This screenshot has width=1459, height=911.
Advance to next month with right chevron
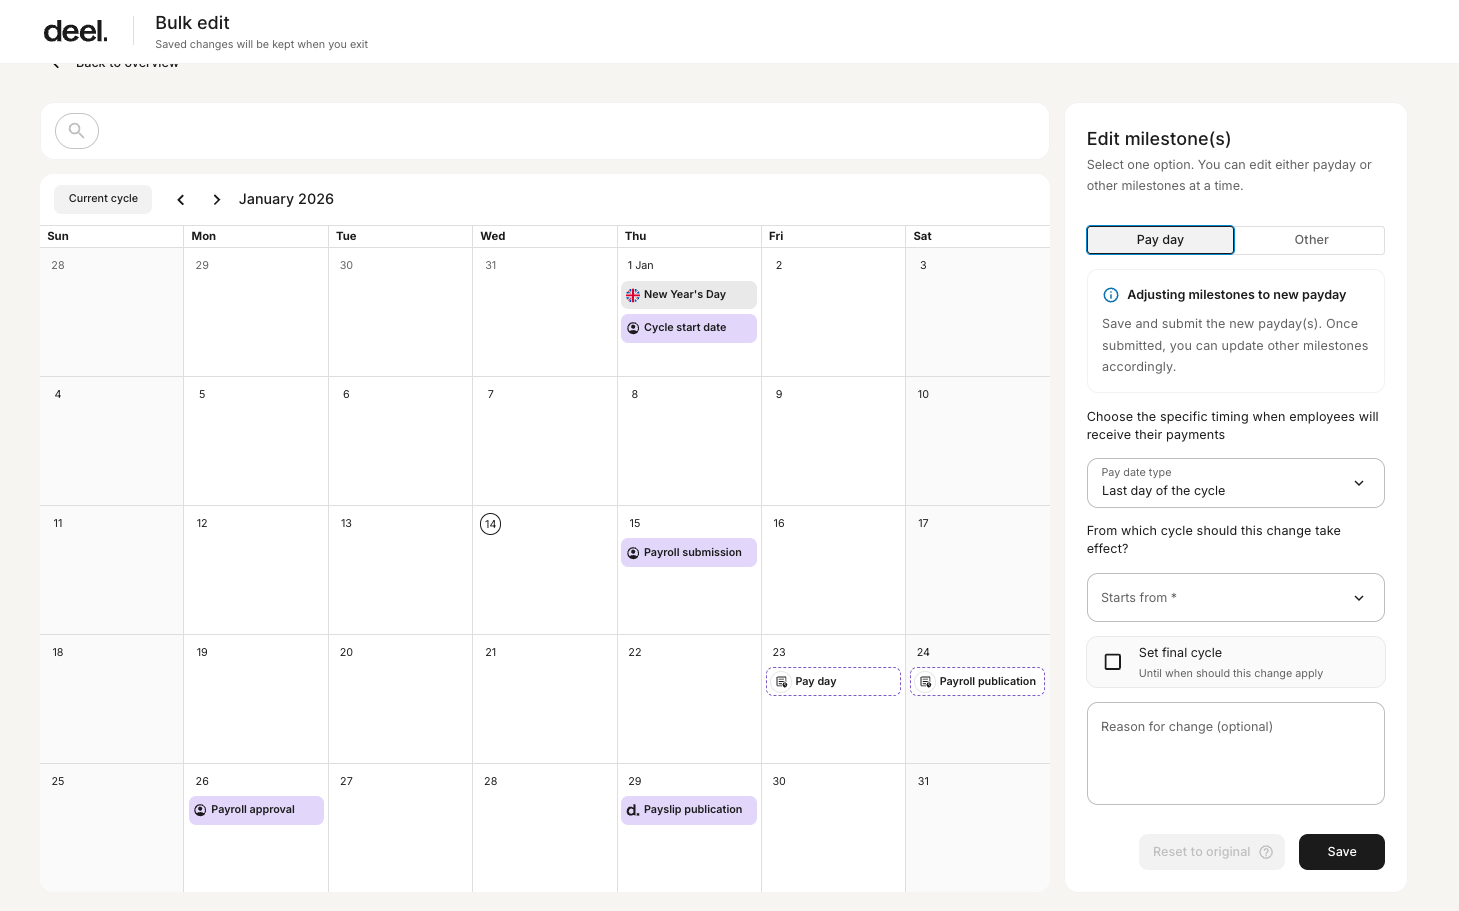[216, 199]
